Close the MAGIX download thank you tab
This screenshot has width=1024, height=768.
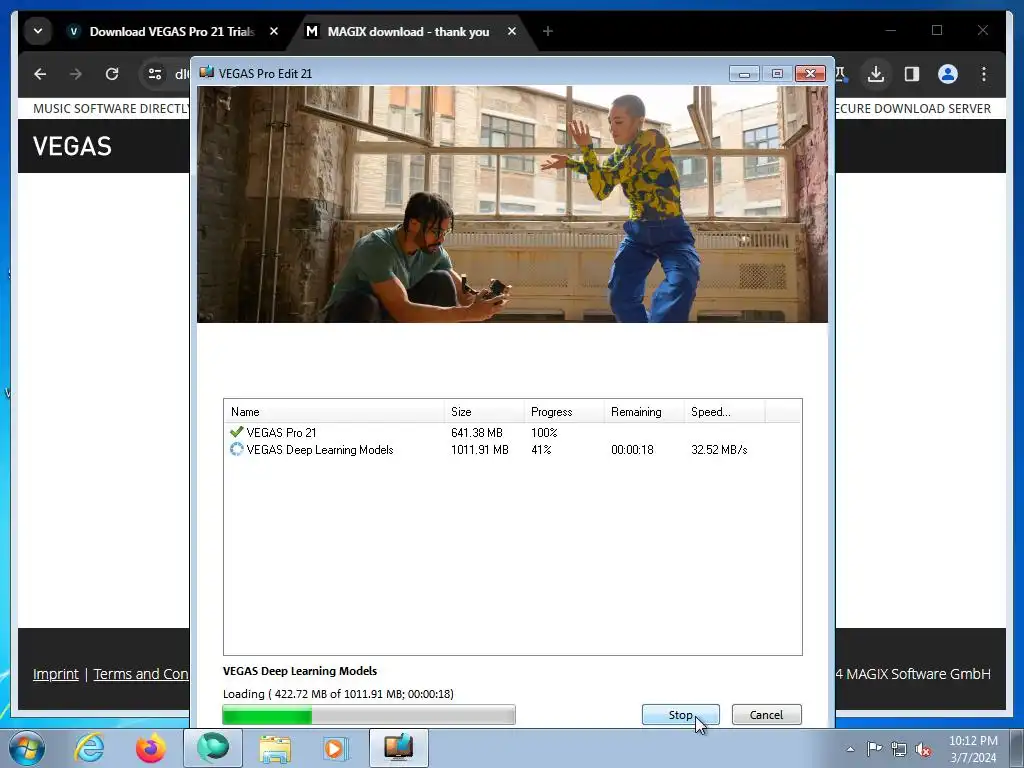coord(512,31)
